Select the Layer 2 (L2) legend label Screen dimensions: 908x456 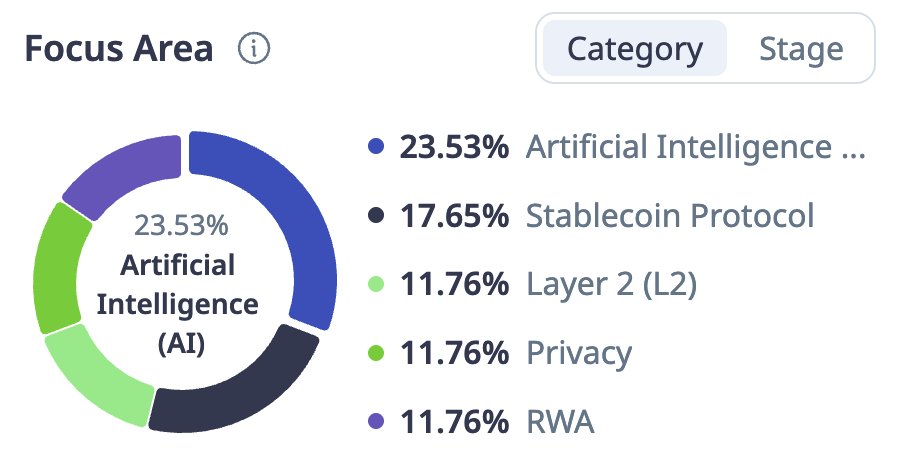611,284
